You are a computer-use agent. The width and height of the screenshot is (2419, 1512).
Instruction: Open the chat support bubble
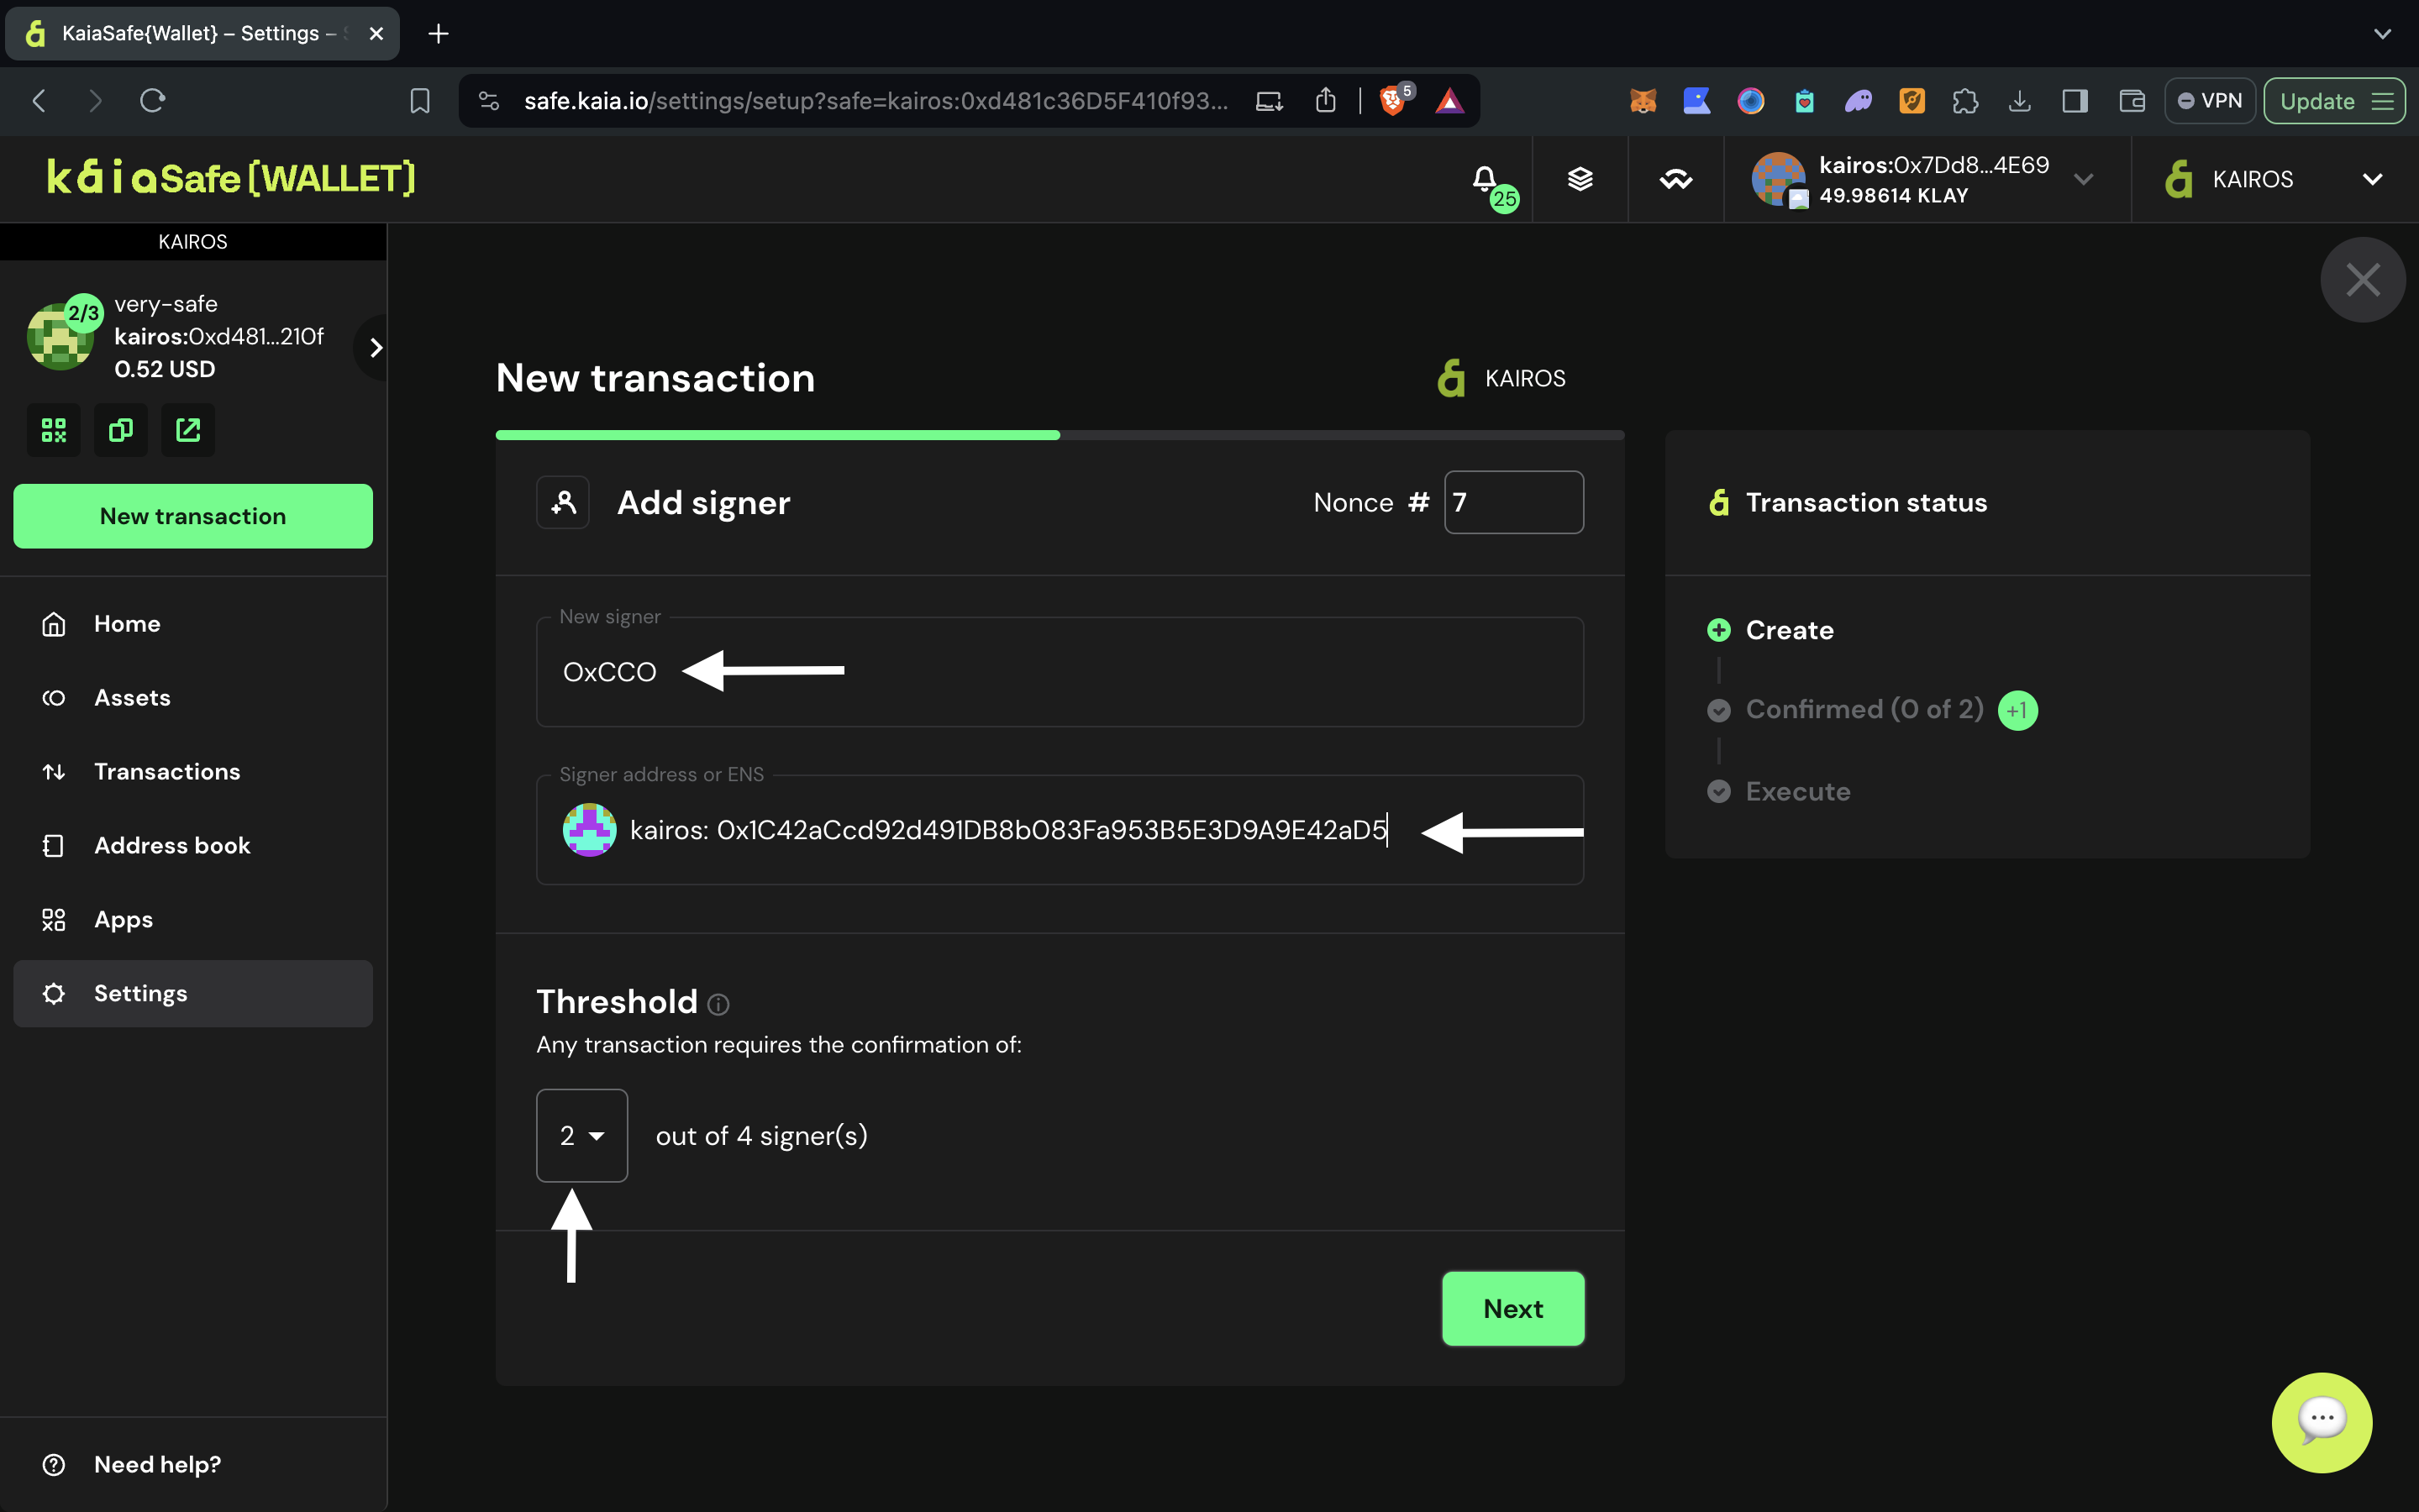pos(2321,1422)
